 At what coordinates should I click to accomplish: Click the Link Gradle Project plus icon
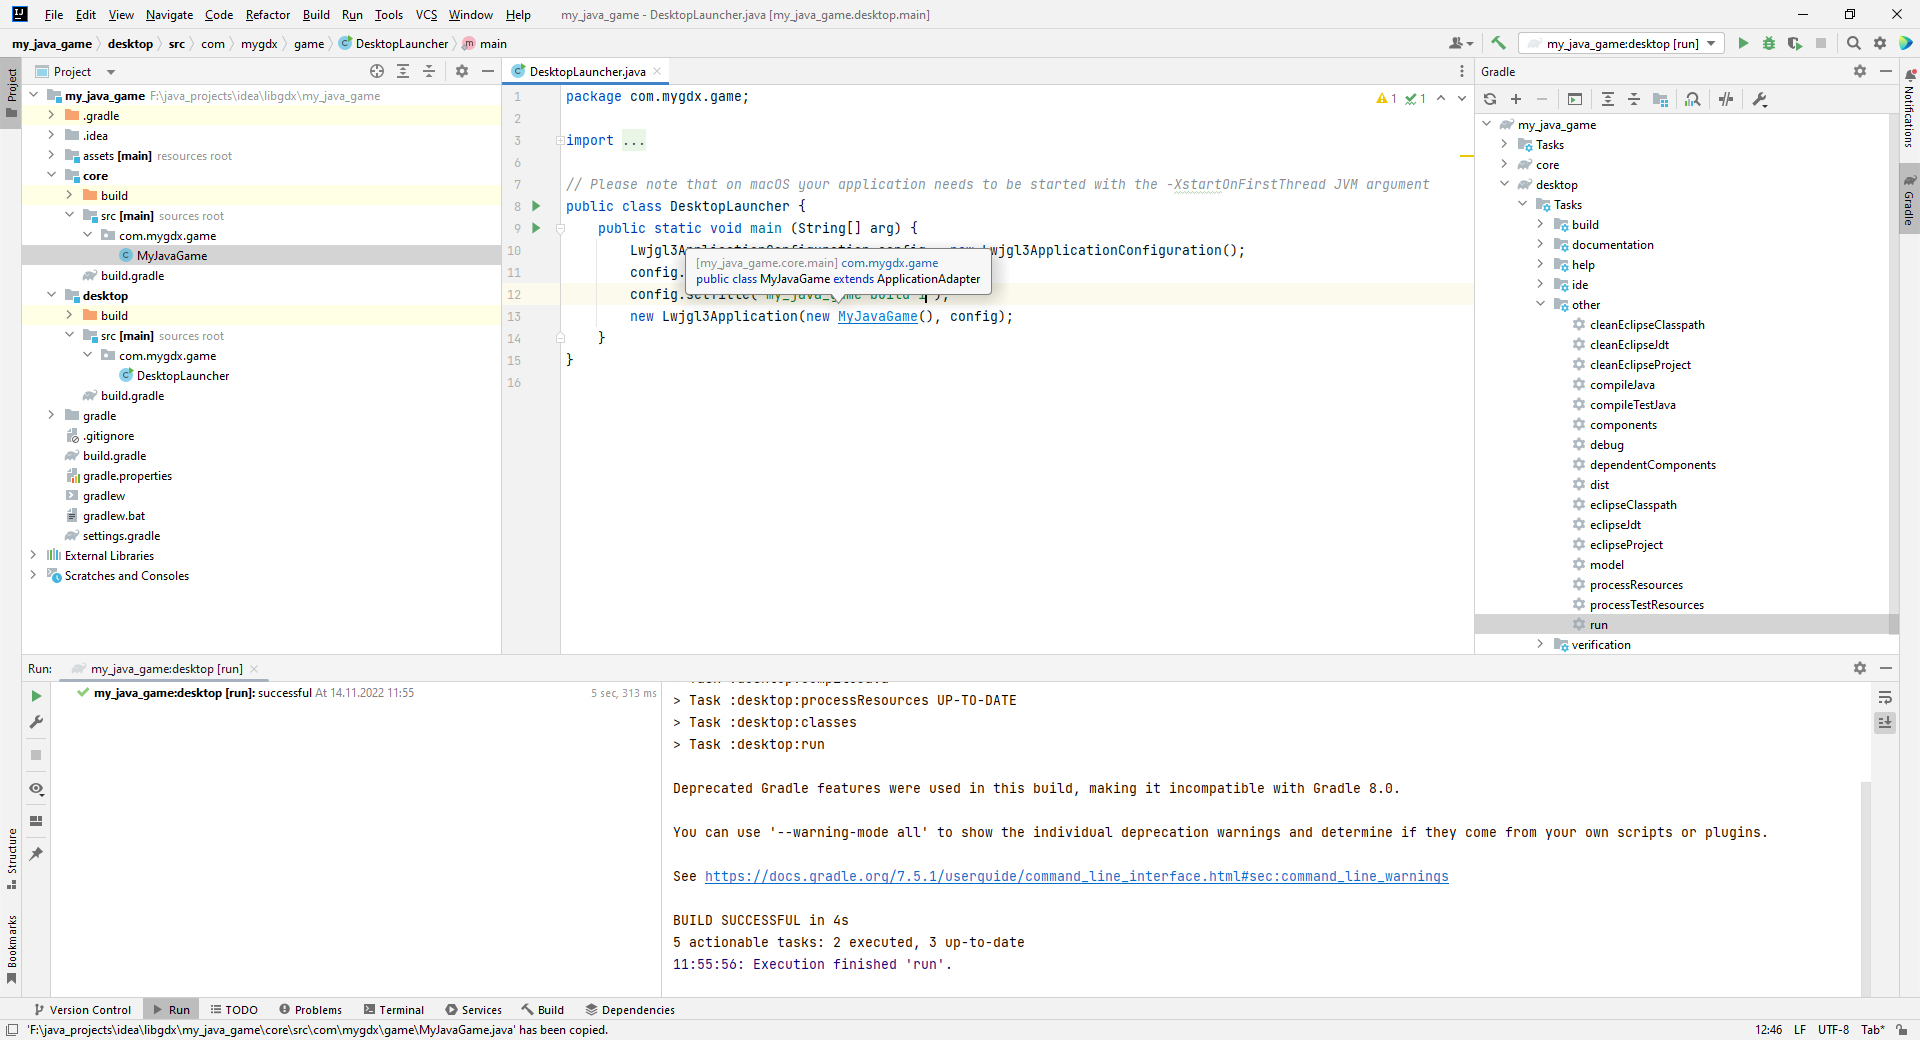(x=1516, y=99)
